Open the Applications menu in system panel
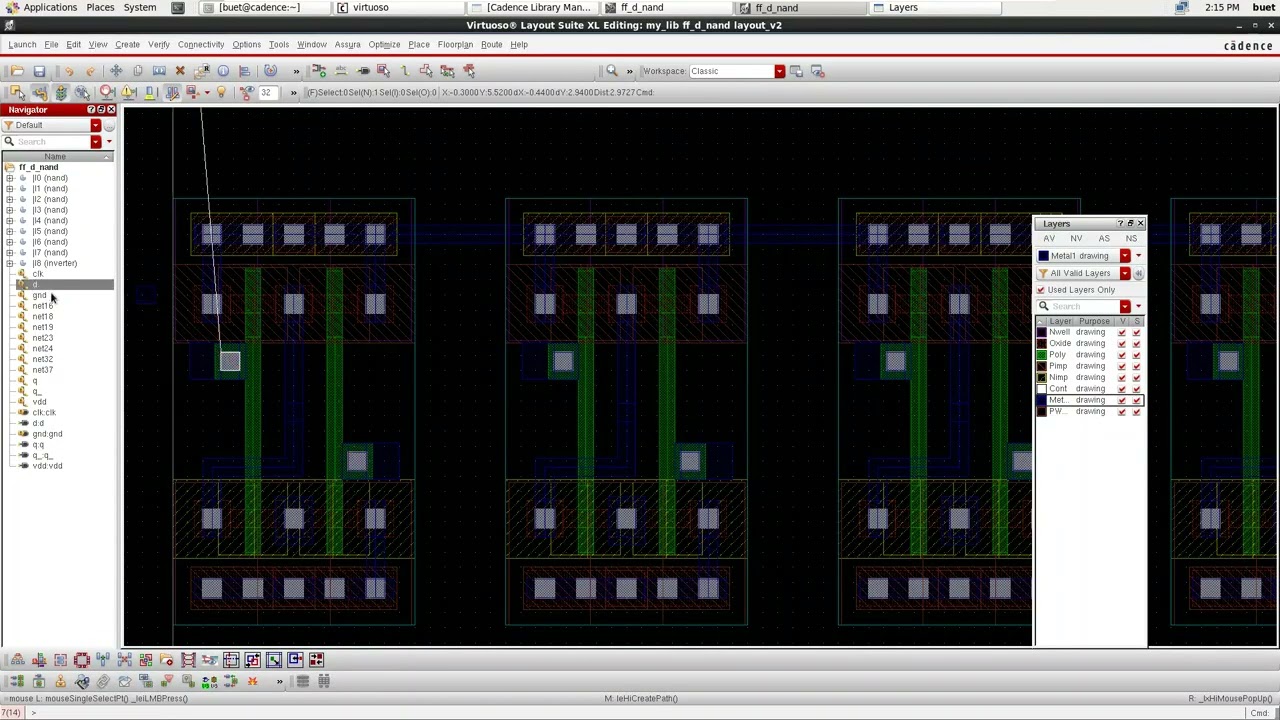The height and width of the screenshot is (720, 1280). point(50,7)
